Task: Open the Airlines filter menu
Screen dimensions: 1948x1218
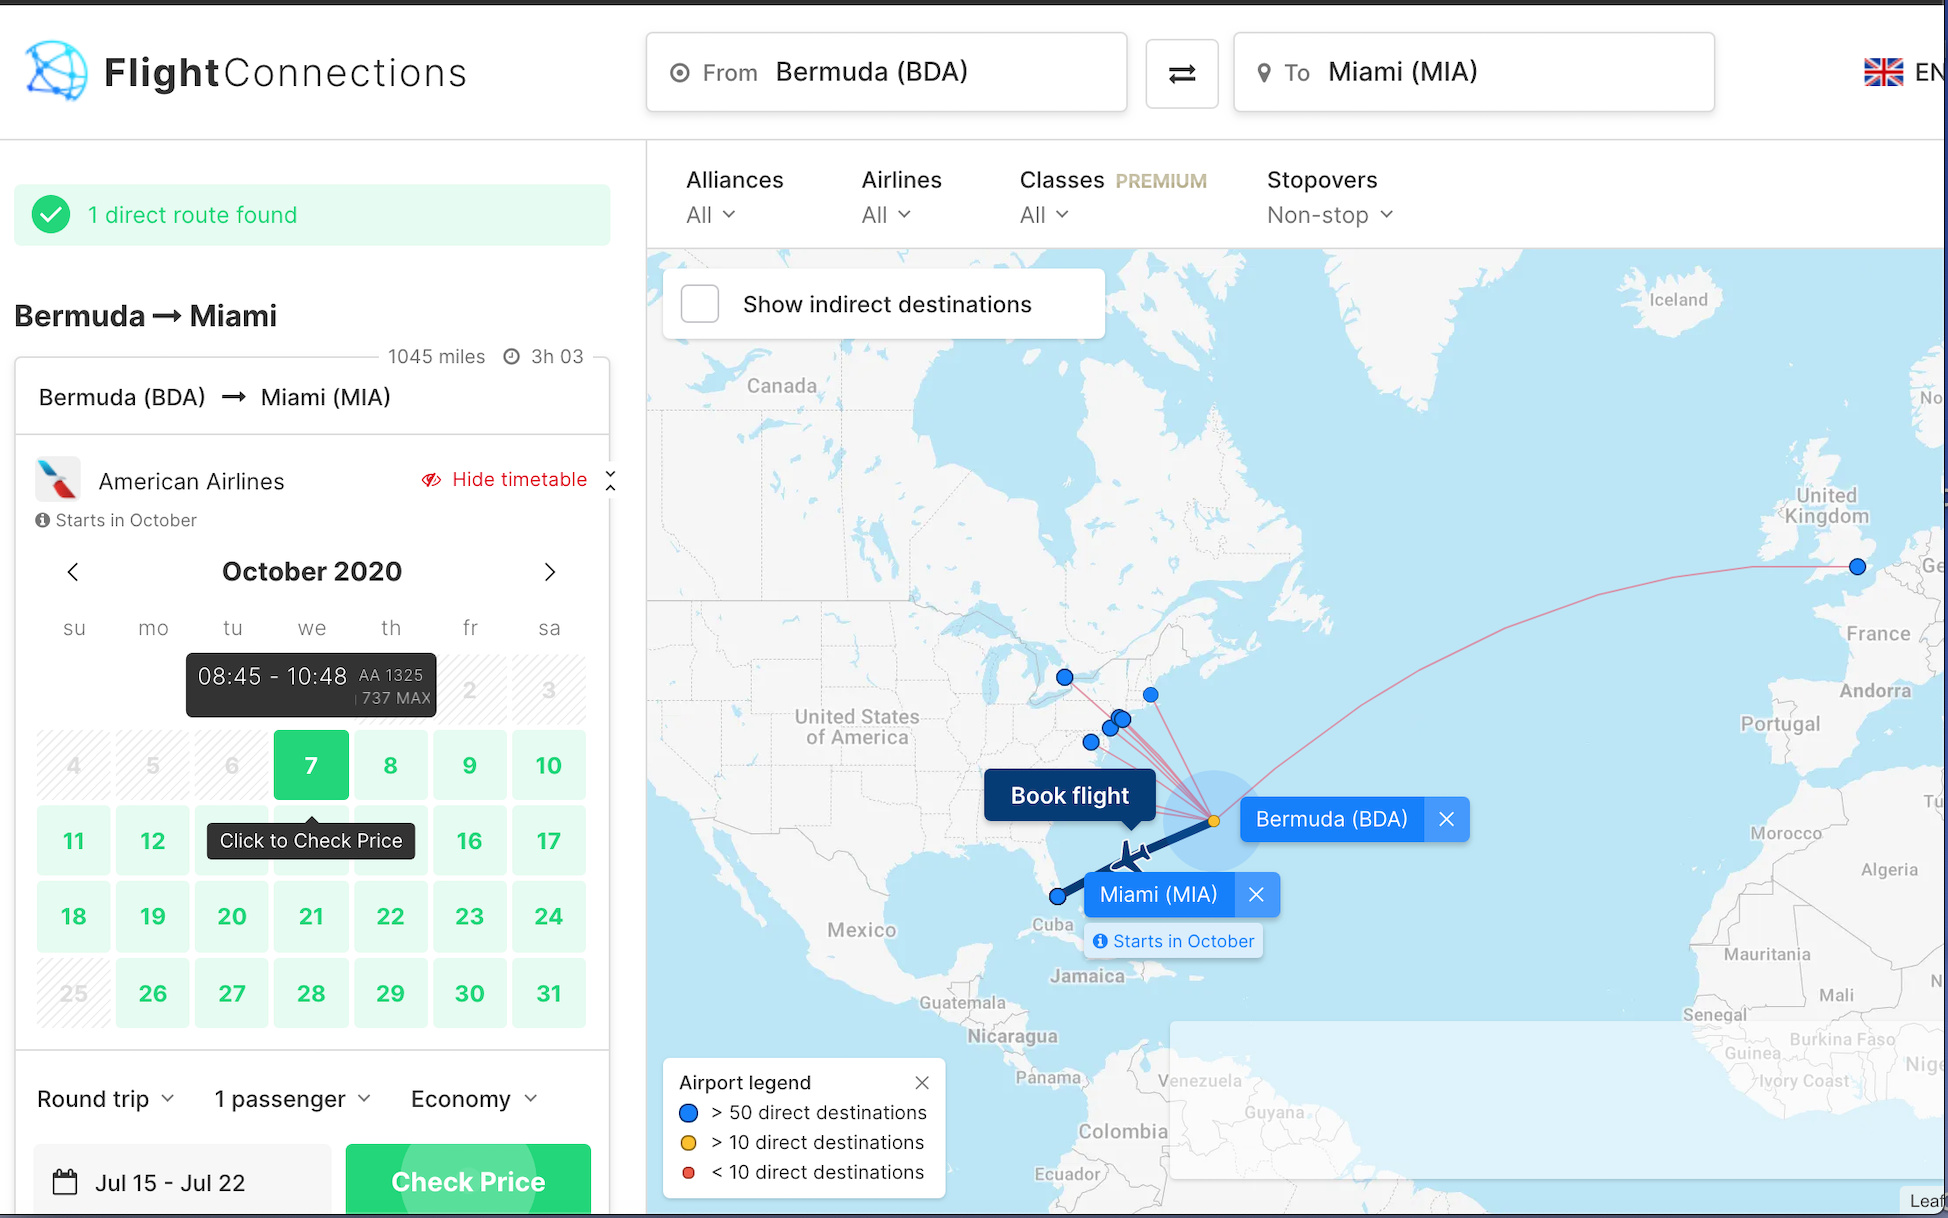Action: tap(886, 215)
